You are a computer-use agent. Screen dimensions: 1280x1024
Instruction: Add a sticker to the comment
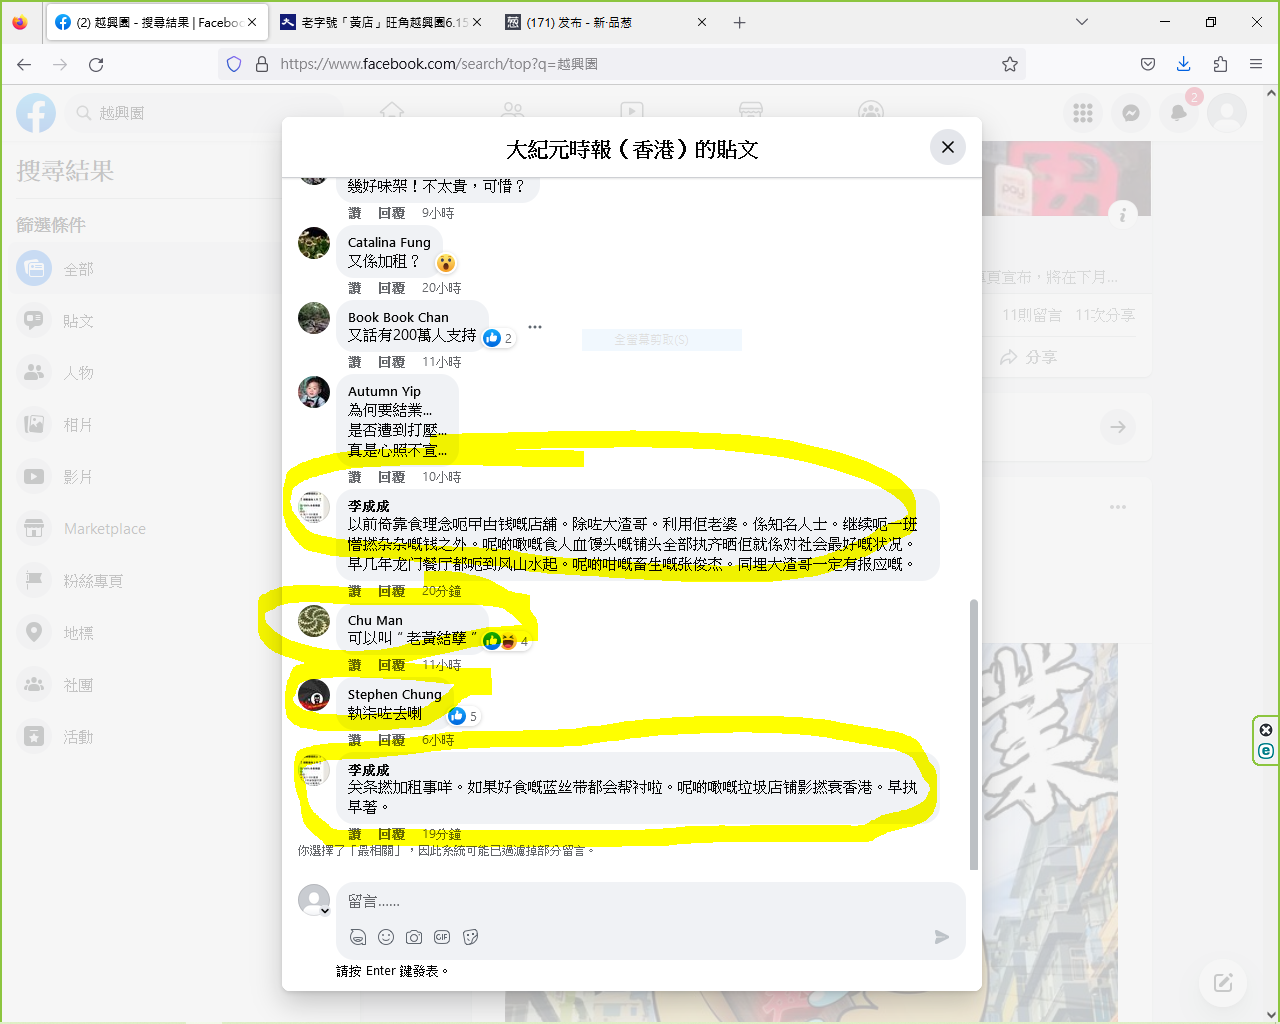(x=471, y=937)
